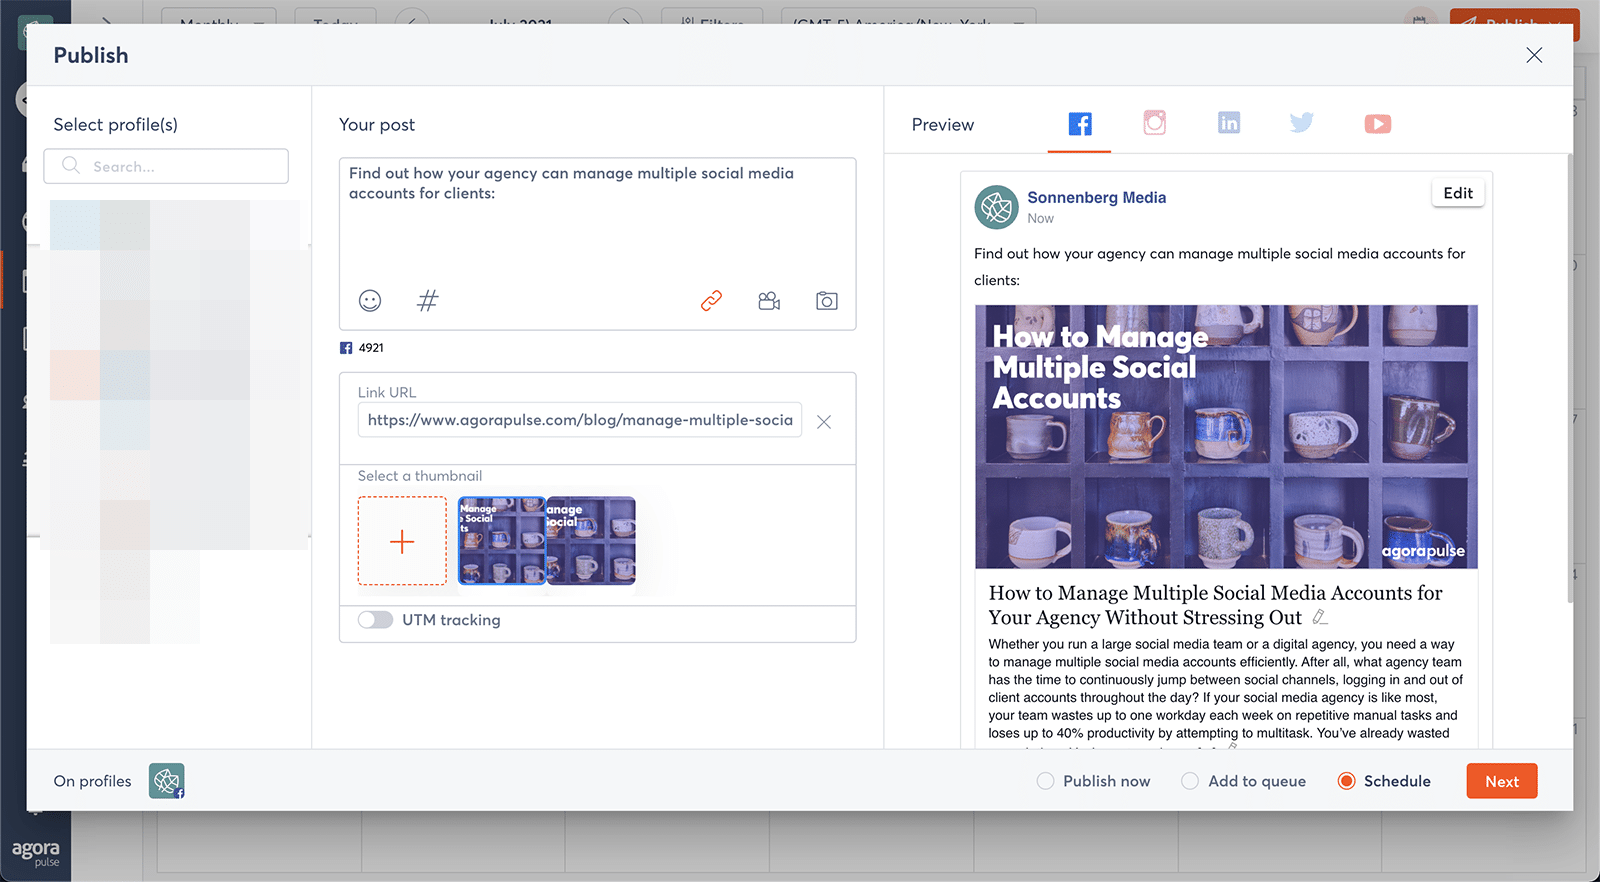Click the link description text in preview

(x=1225, y=688)
